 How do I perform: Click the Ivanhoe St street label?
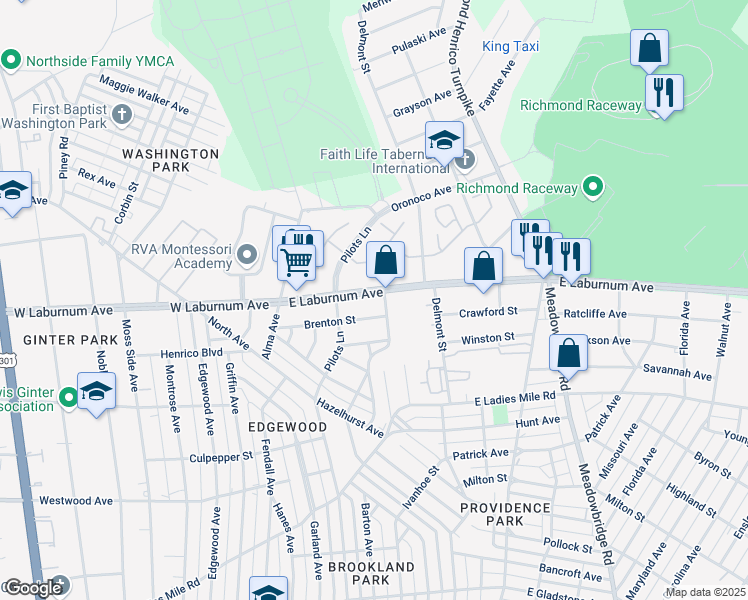click(x=420, y=487)
